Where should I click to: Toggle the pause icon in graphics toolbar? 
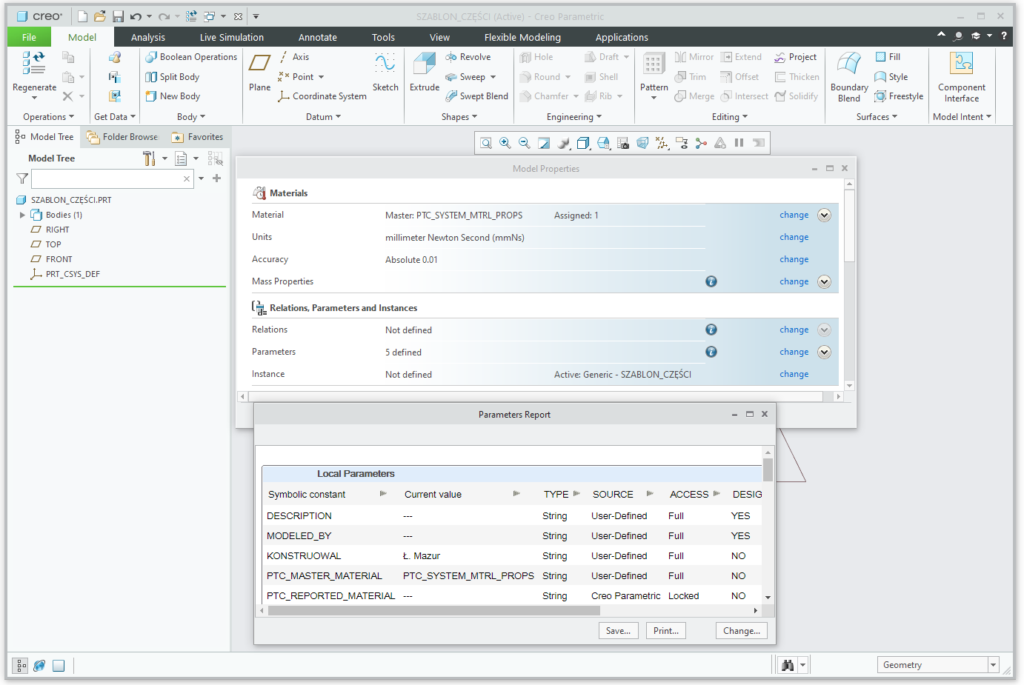tap(739, 143)
